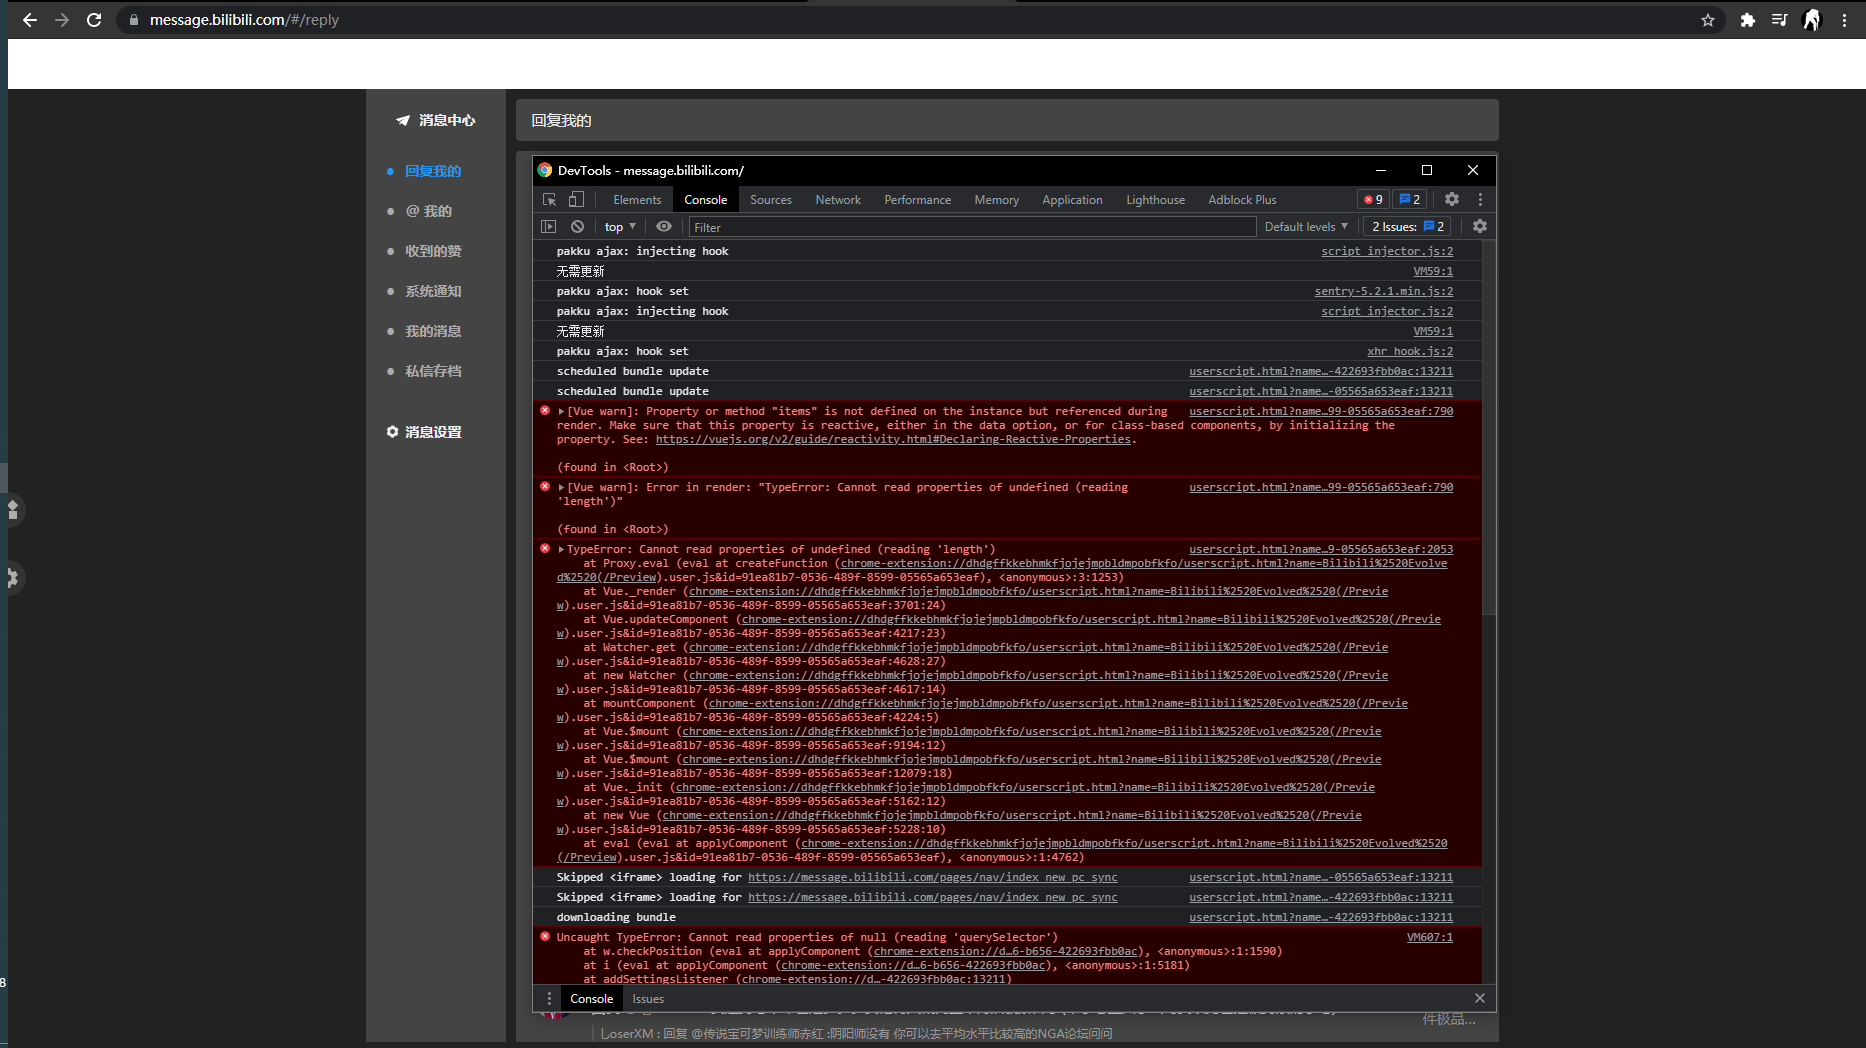This screenshot has height=1048, width=1866.
Task: Open the Default levels dropdown
Action: (1306, 227)
